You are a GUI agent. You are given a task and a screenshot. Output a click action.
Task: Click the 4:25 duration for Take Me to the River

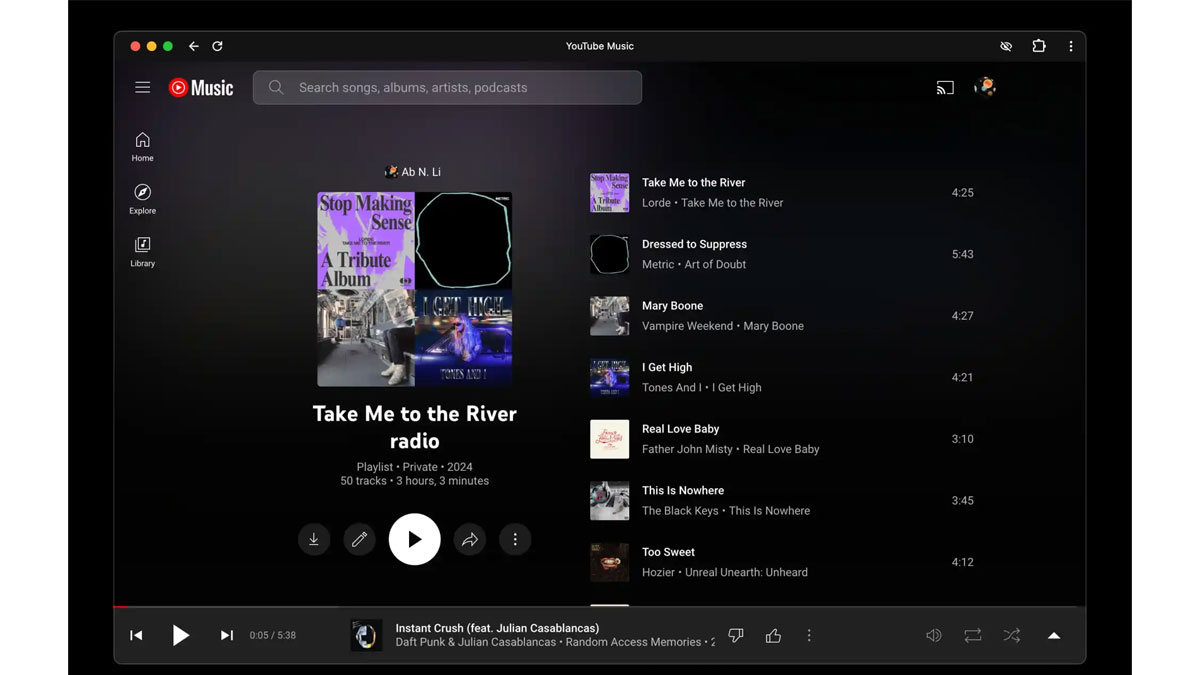[x=963, y=193]
